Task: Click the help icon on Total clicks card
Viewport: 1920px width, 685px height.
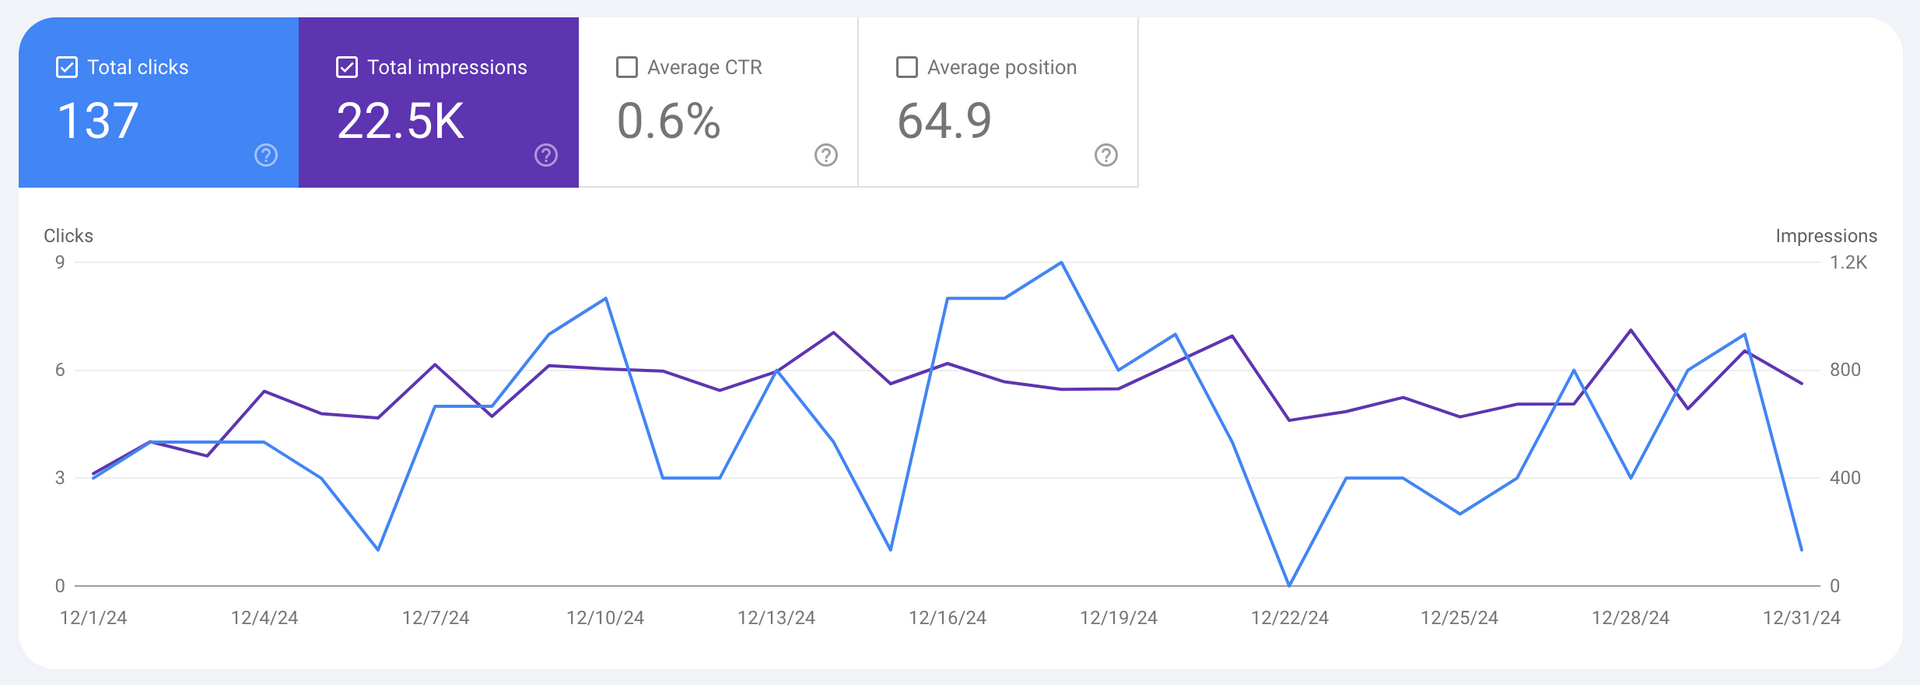Action: click(x=266, y=155)
